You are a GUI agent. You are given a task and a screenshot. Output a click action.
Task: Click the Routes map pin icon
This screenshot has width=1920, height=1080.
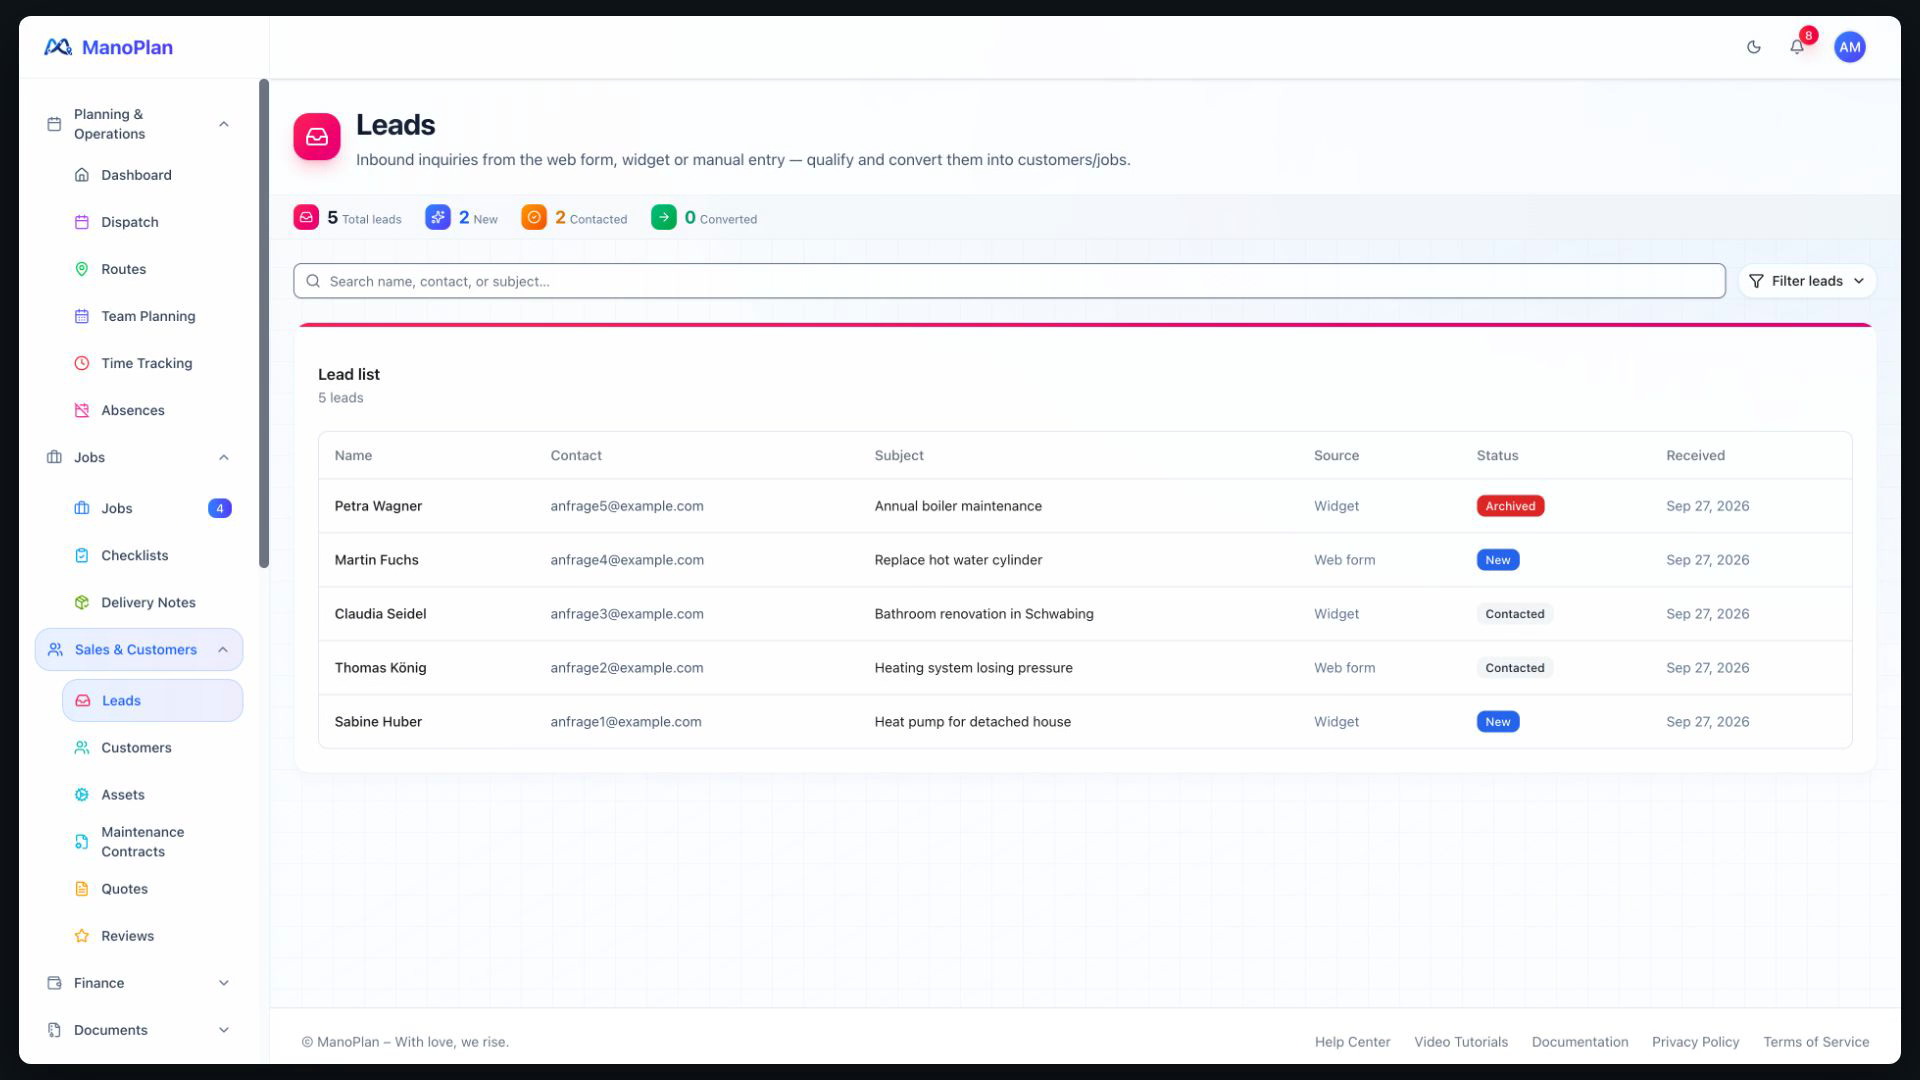[82, 269]
